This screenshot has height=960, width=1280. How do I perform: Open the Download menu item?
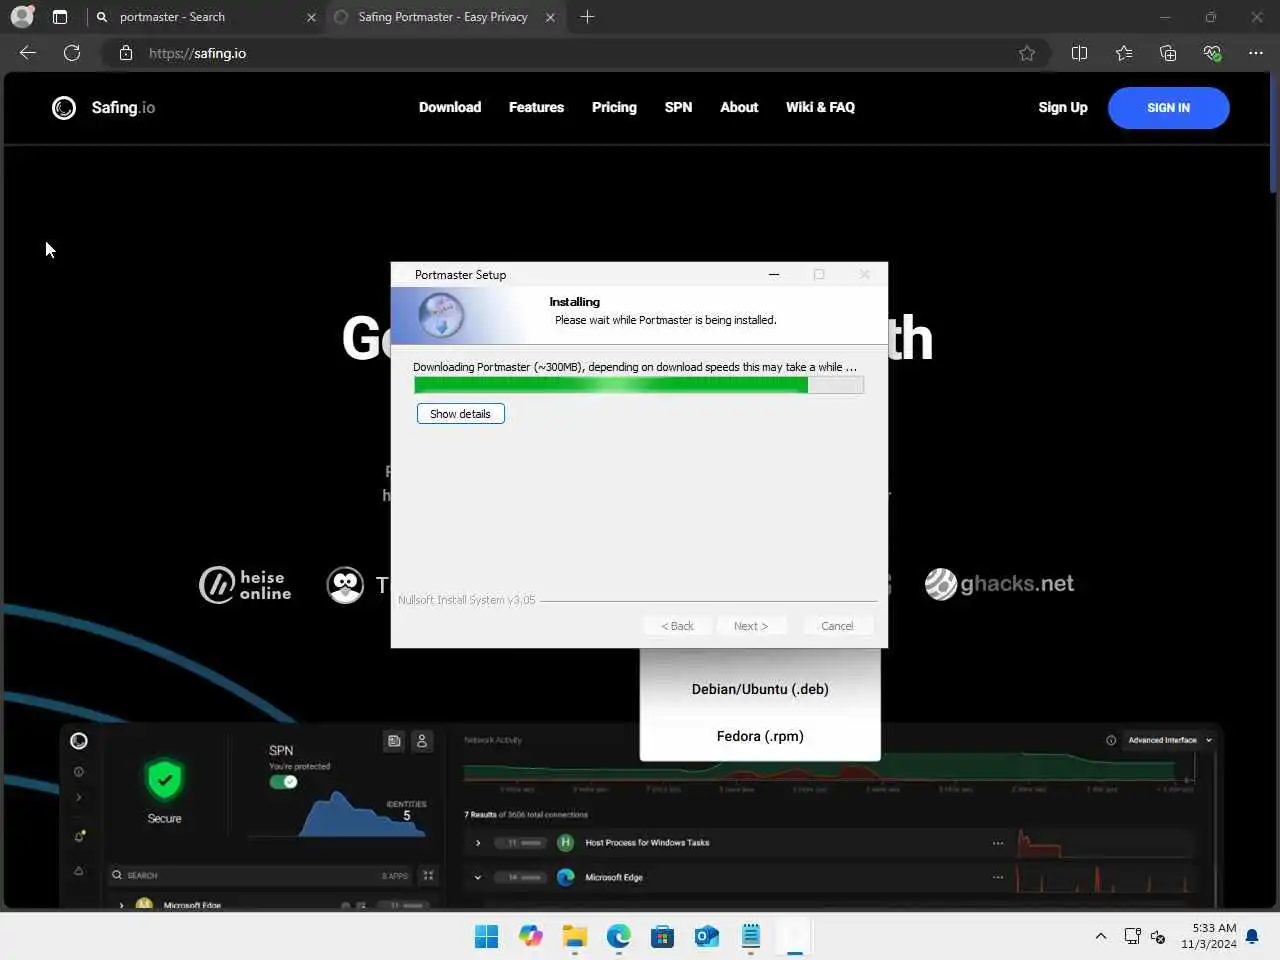450,107
